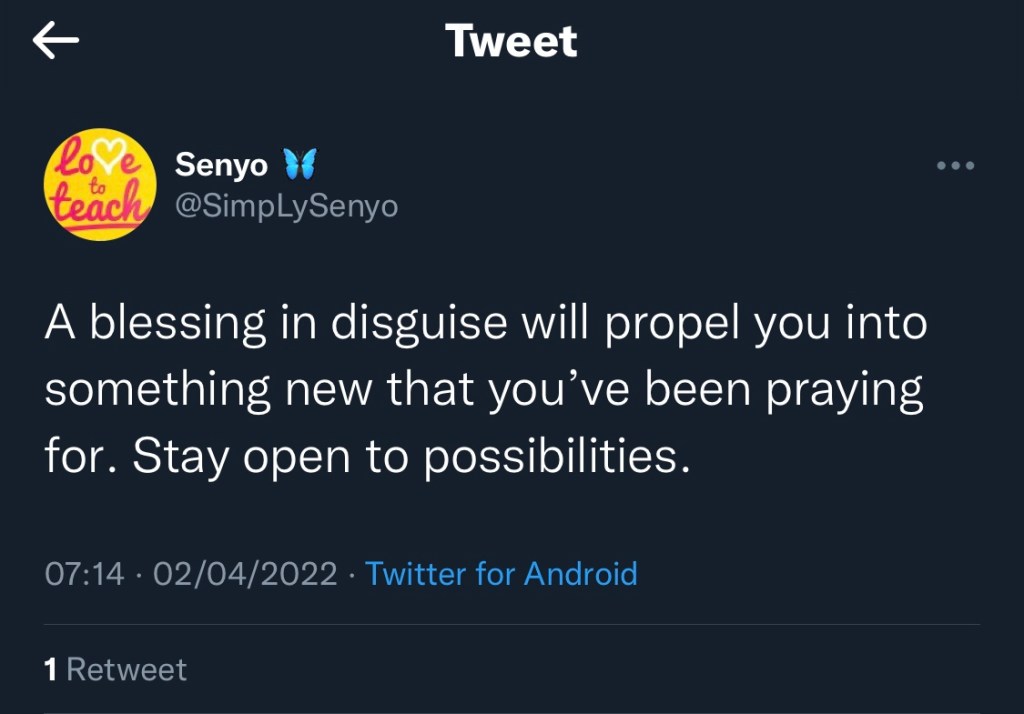Viewport: 1024px width, 714px height.
Task: Open the Twitter for Android source link
Action: coord(501,574)
